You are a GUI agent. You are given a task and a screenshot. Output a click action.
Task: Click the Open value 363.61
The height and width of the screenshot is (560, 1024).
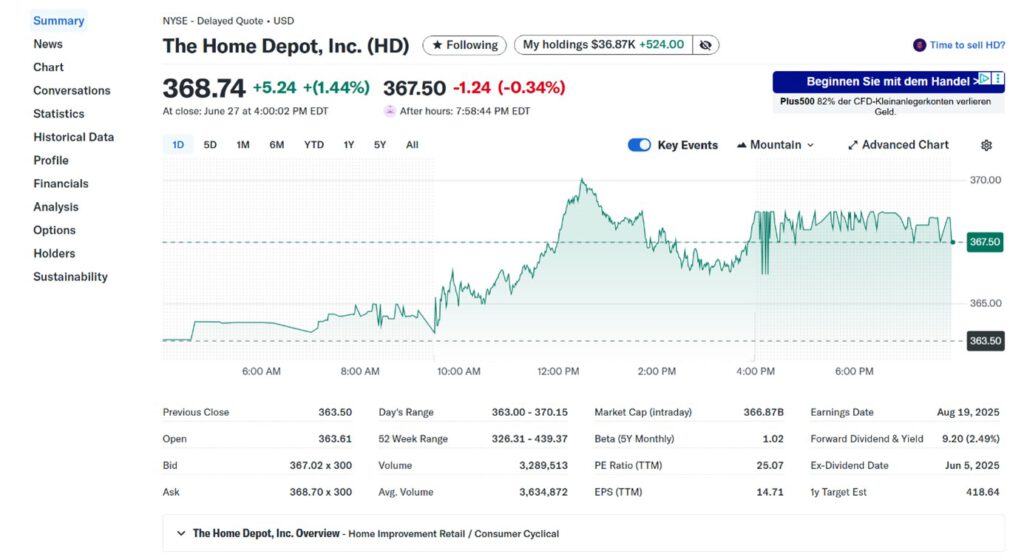click(335, 439)
